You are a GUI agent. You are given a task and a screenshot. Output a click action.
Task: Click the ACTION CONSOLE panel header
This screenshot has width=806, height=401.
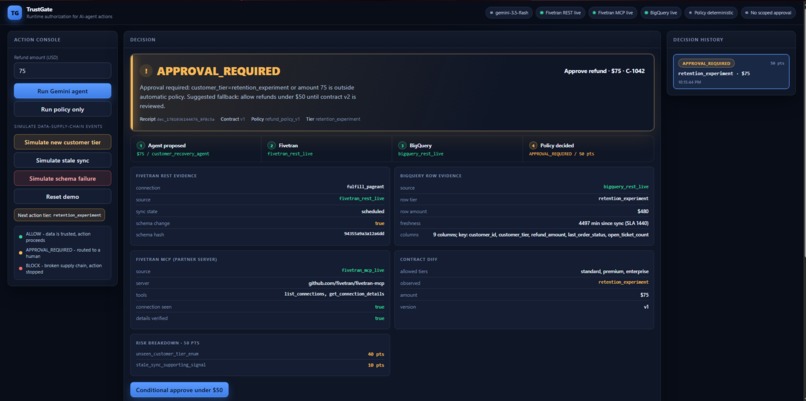click(37, 40)
